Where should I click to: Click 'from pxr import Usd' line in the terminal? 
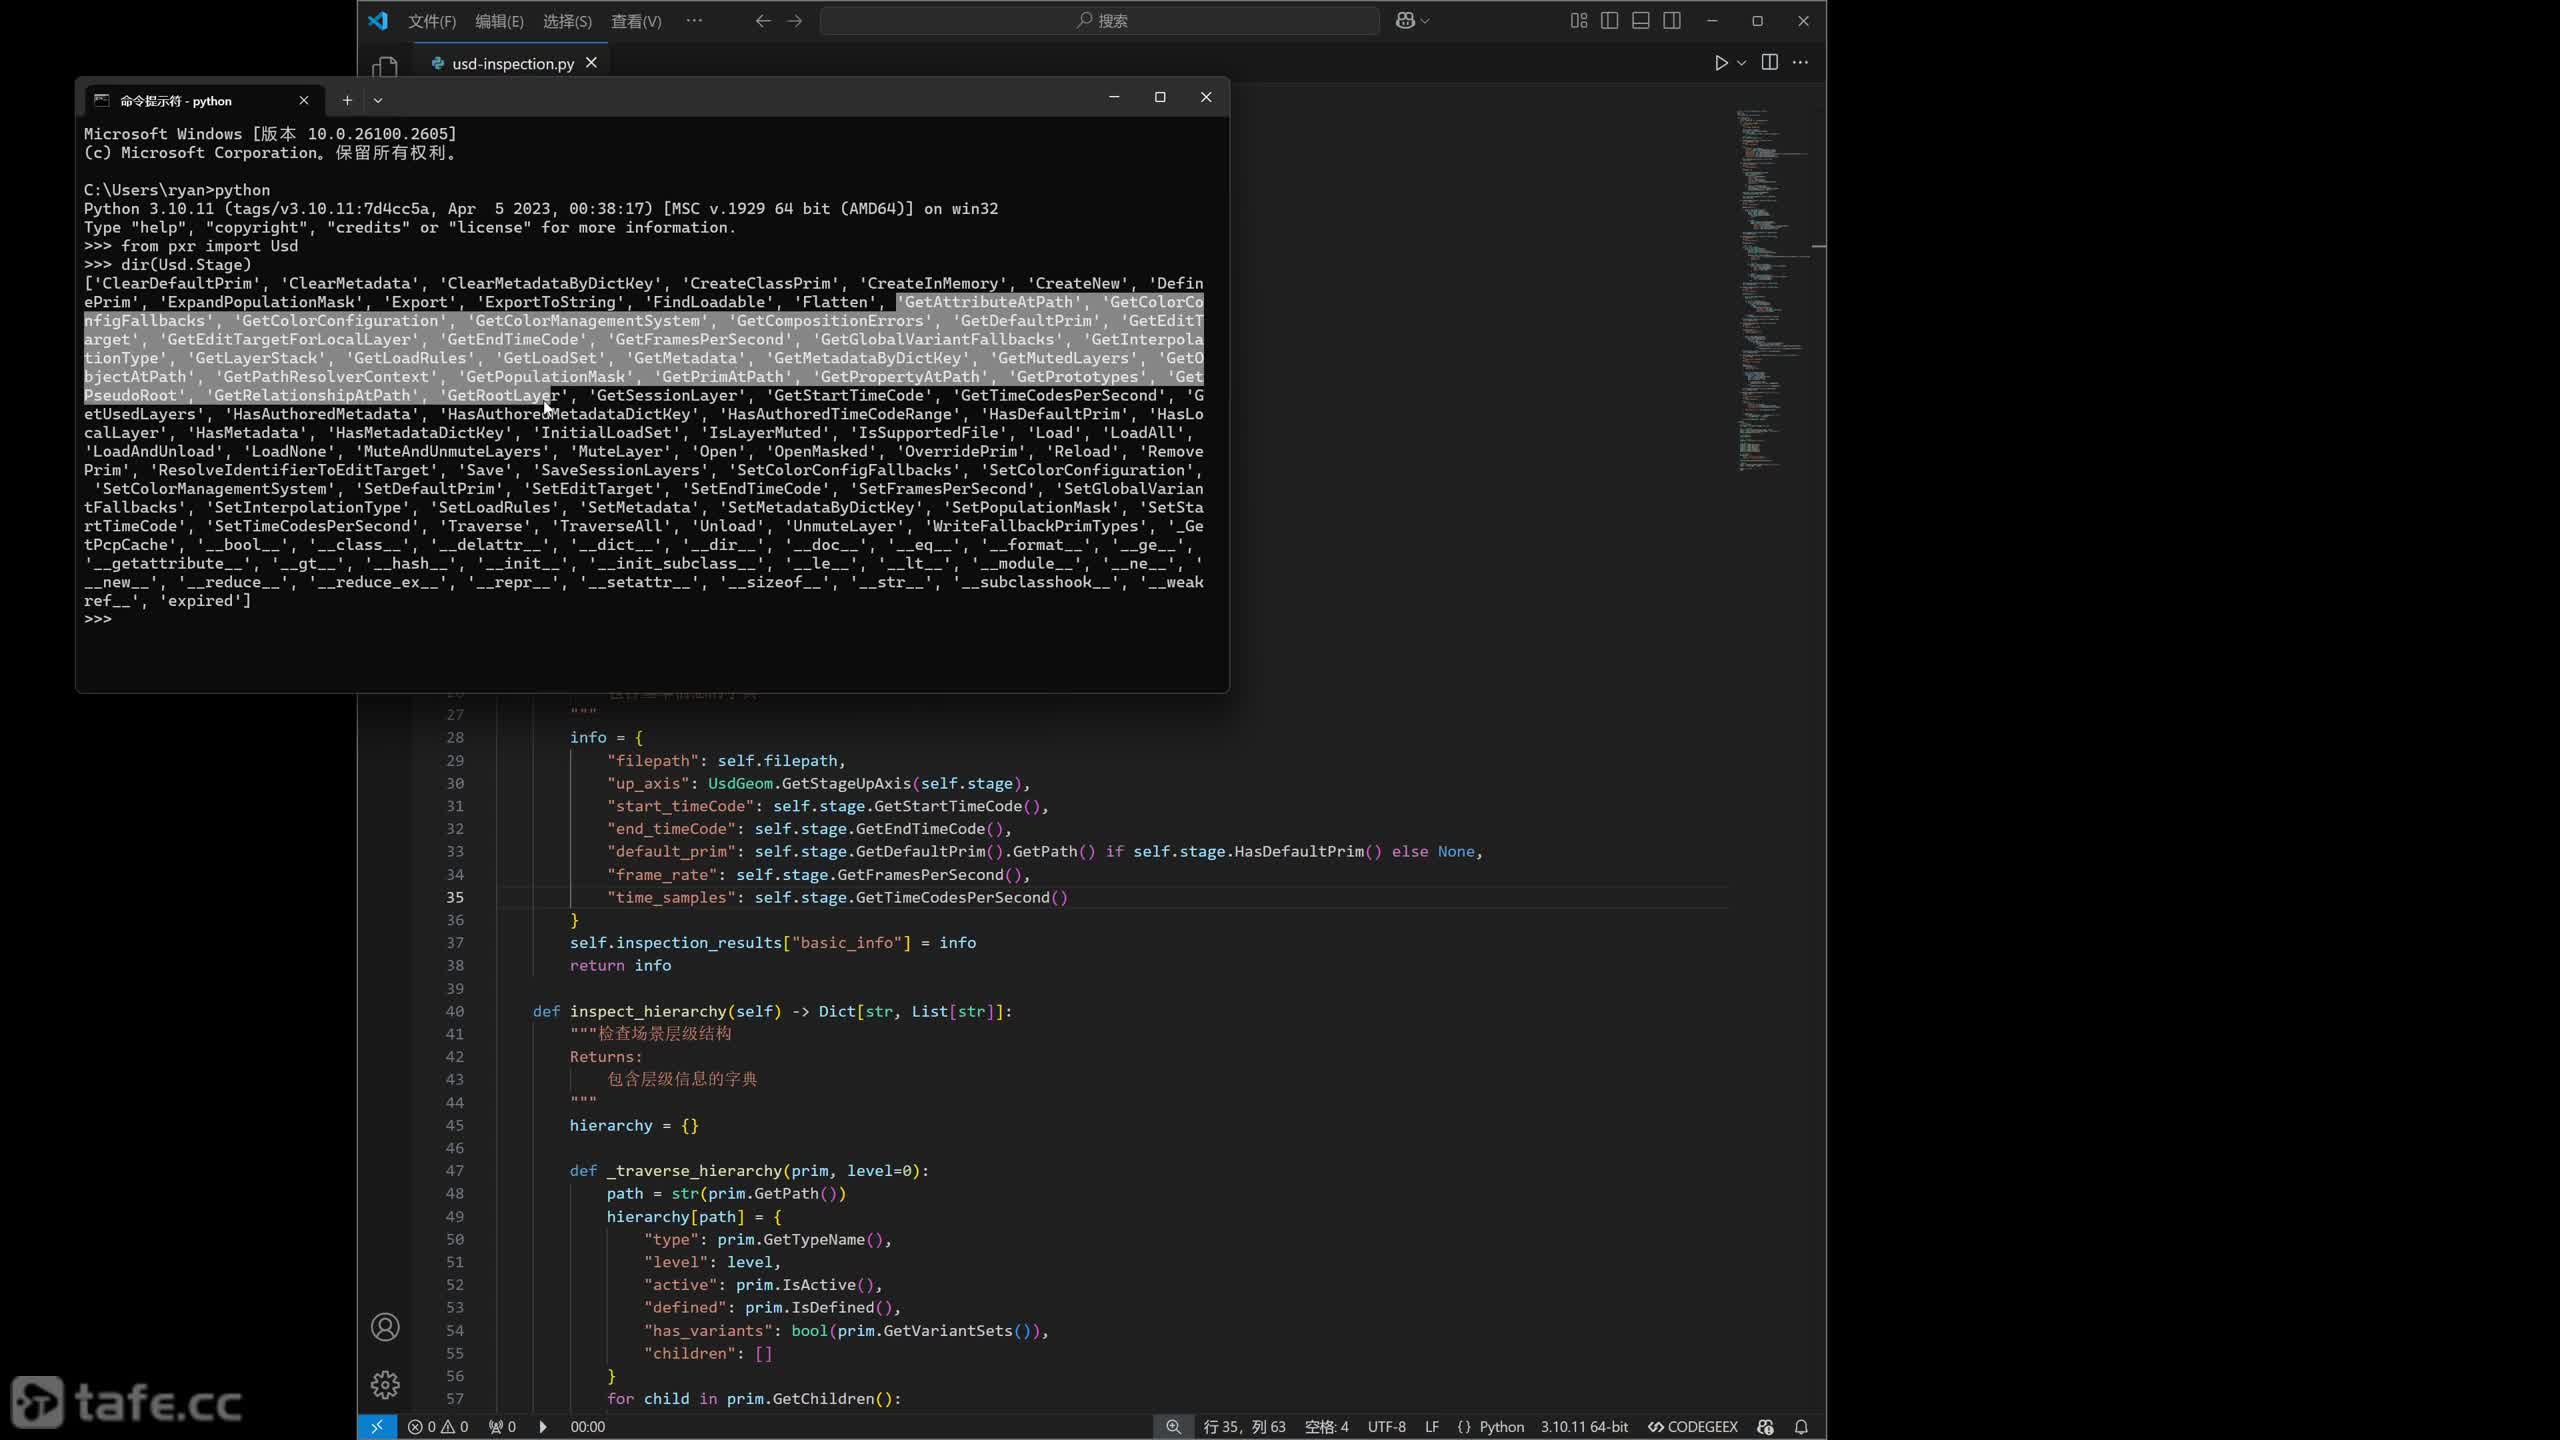[209, 246]
